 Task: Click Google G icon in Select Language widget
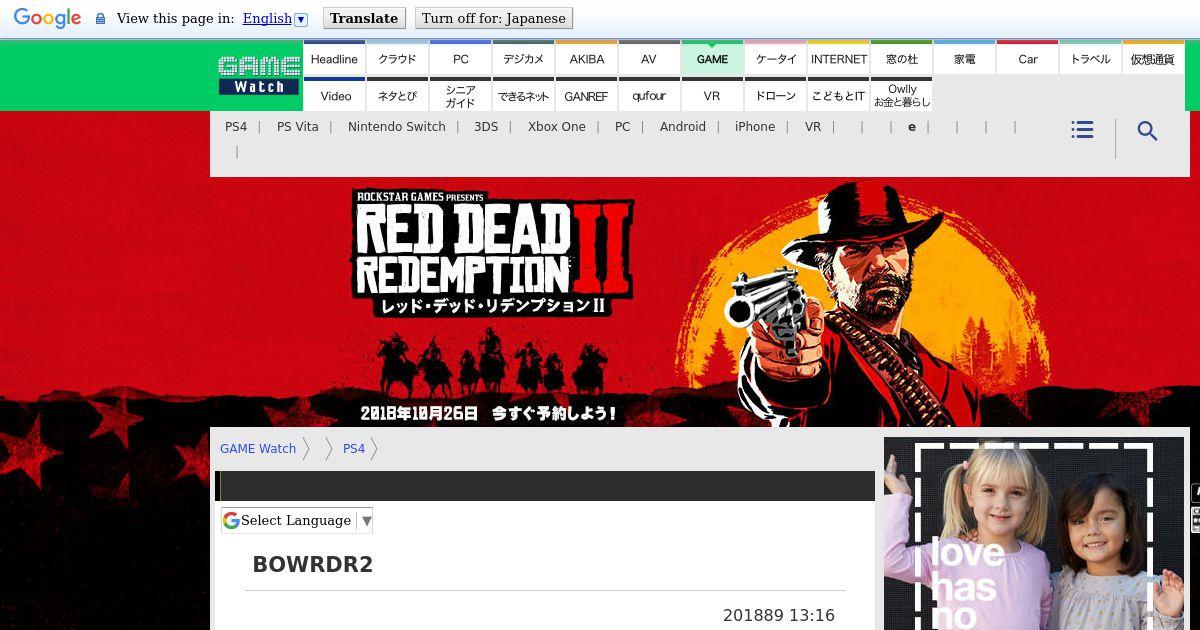pos(231,520)
